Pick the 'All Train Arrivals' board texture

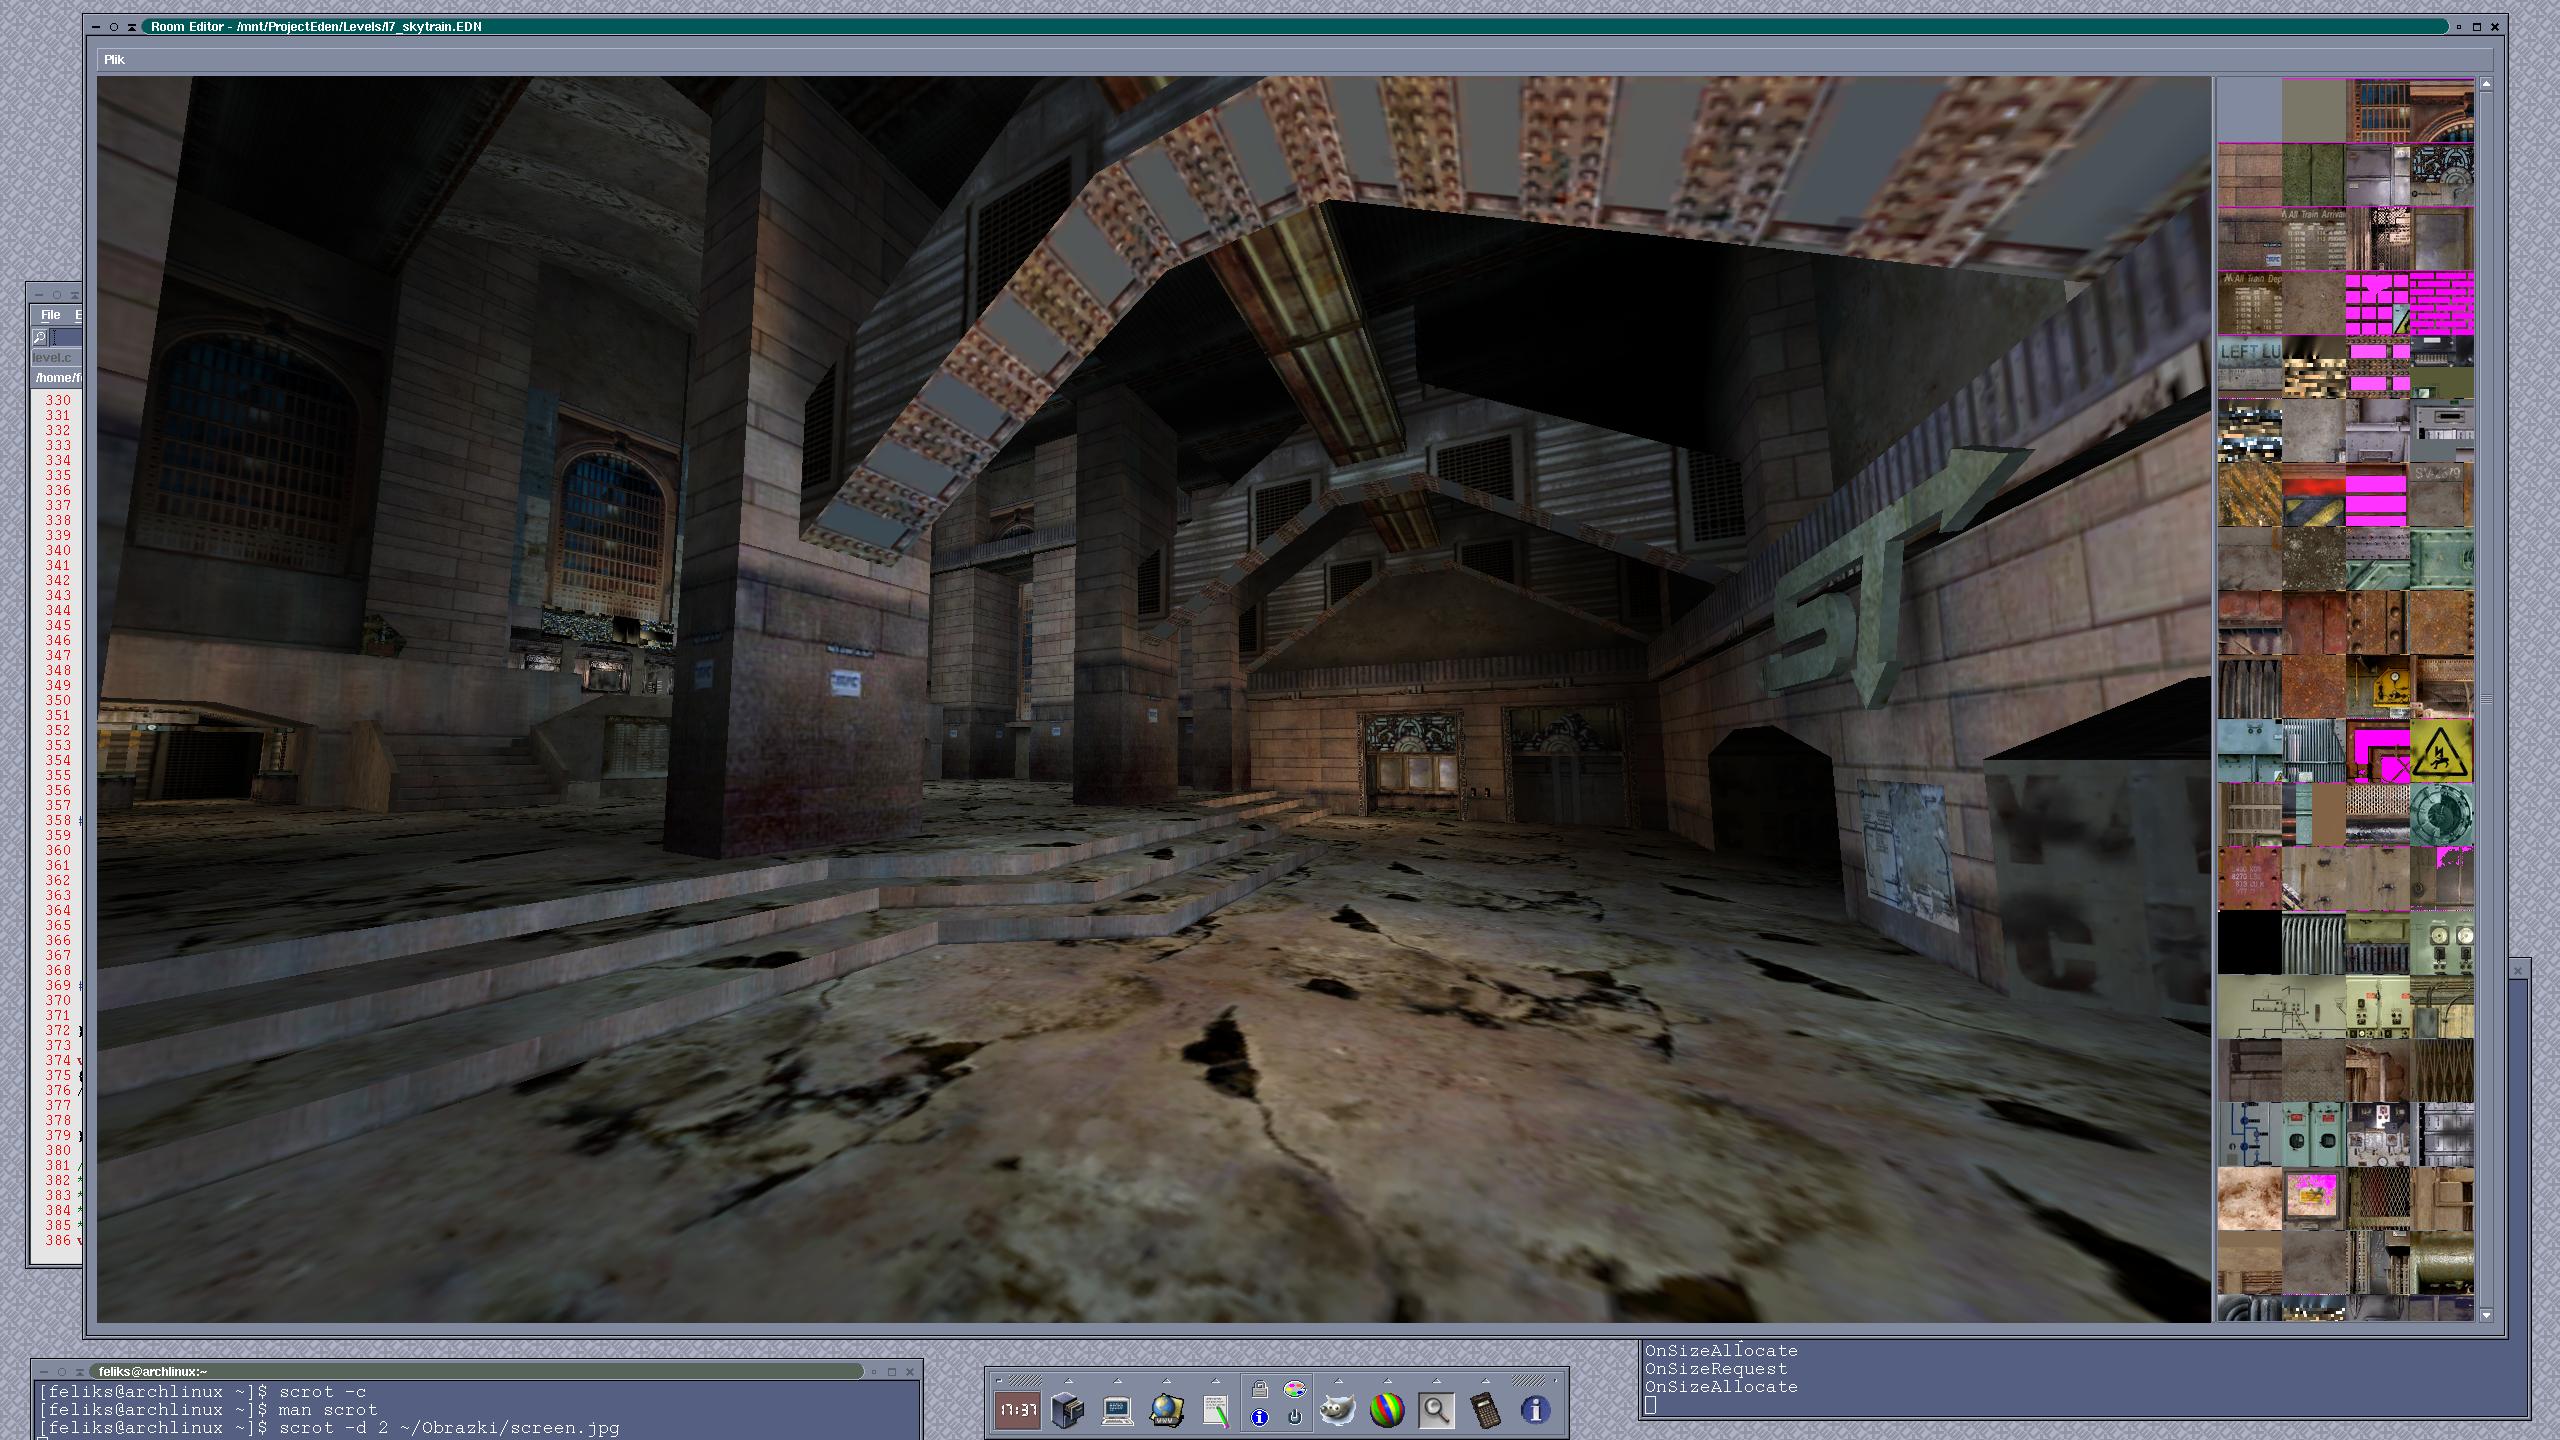[x=2314, y=239]
